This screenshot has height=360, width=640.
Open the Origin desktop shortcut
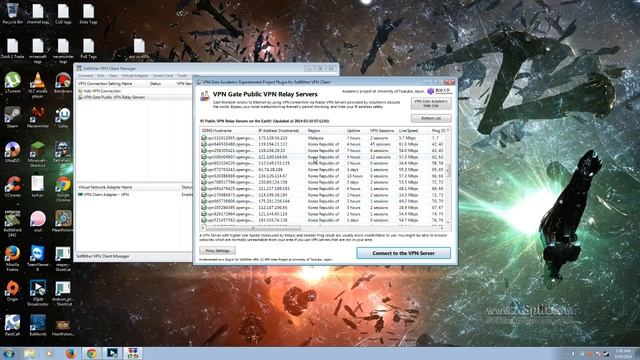pyautogui.click(x=12, y=291)
